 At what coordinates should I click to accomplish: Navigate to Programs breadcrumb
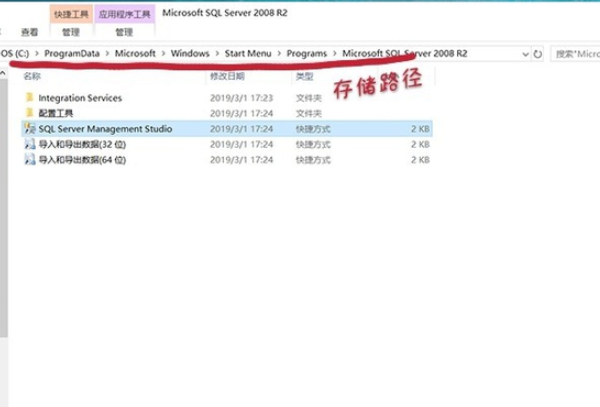point(307,54)
